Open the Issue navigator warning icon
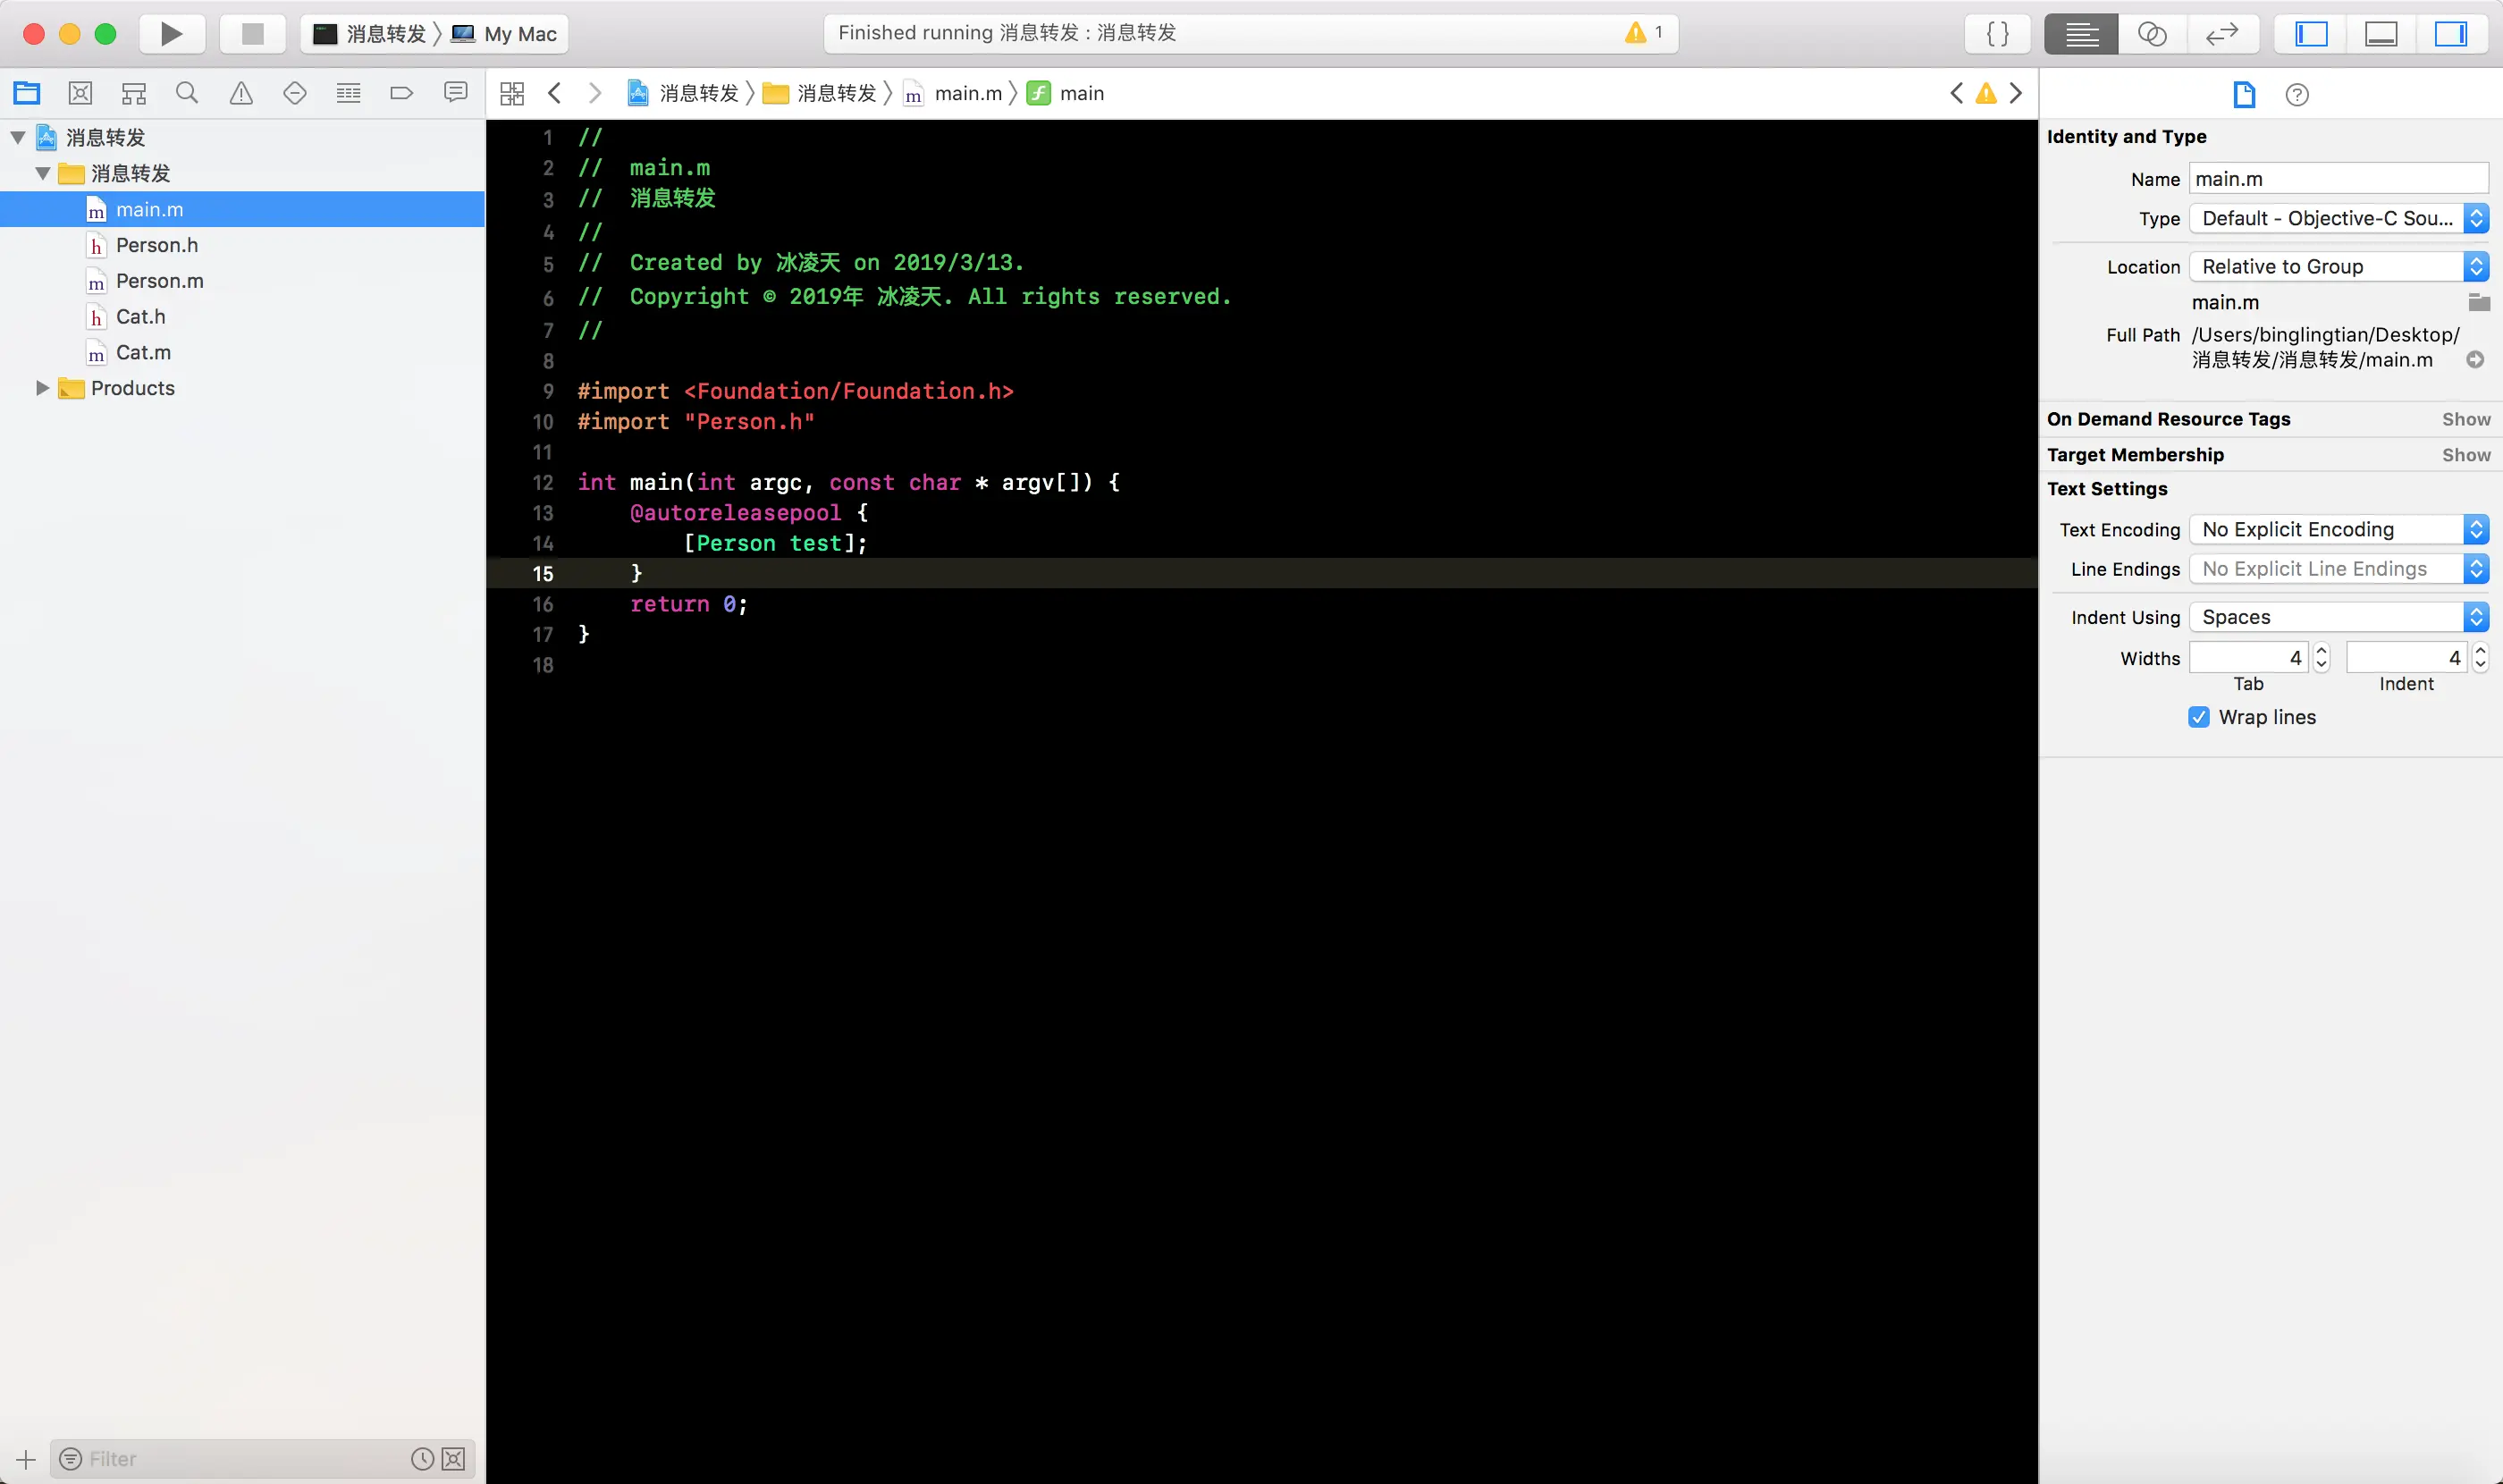2503x1484 pixels. pos(241,94)
